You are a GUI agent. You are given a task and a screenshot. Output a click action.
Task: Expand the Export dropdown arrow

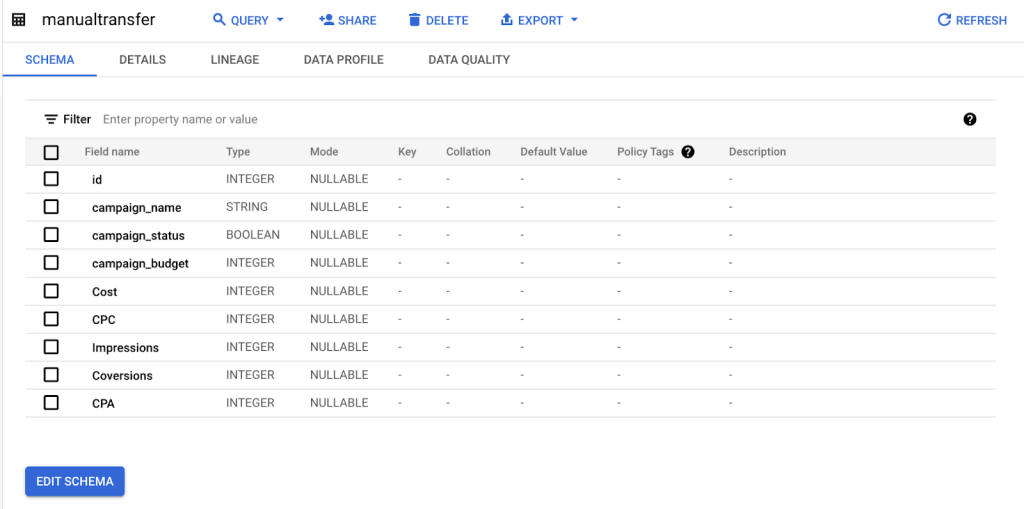(574, 20)
